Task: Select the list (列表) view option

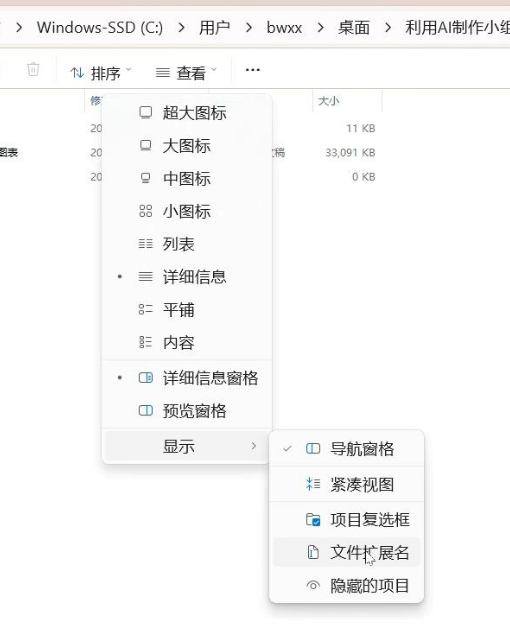Action: click(187, 244)
